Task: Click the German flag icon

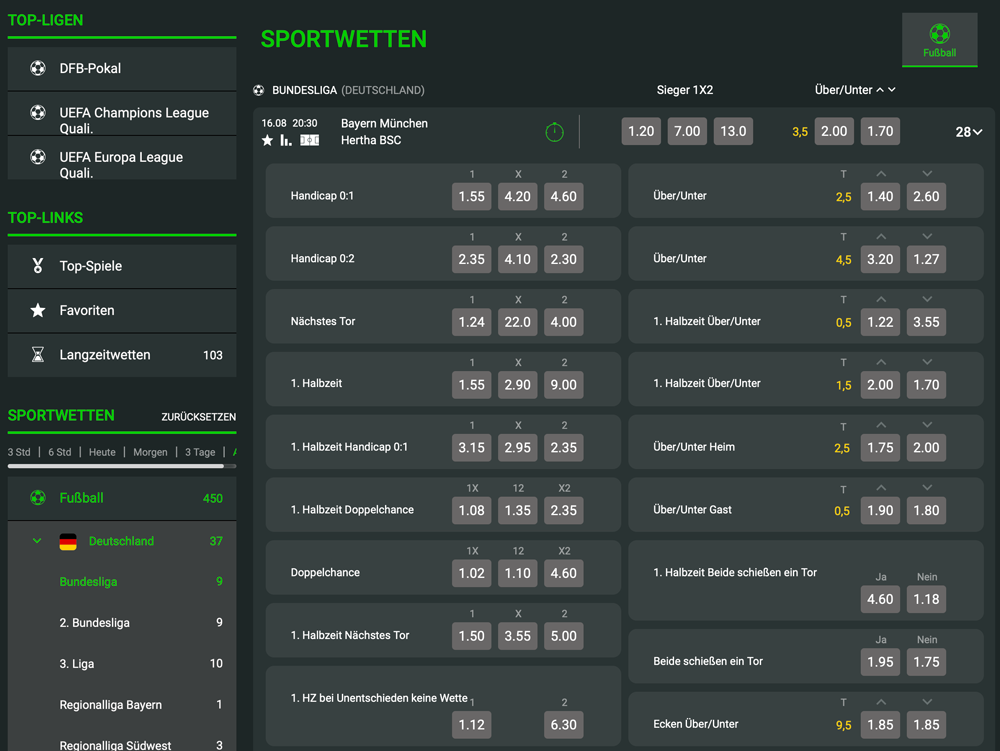Action: pos(68,541)
